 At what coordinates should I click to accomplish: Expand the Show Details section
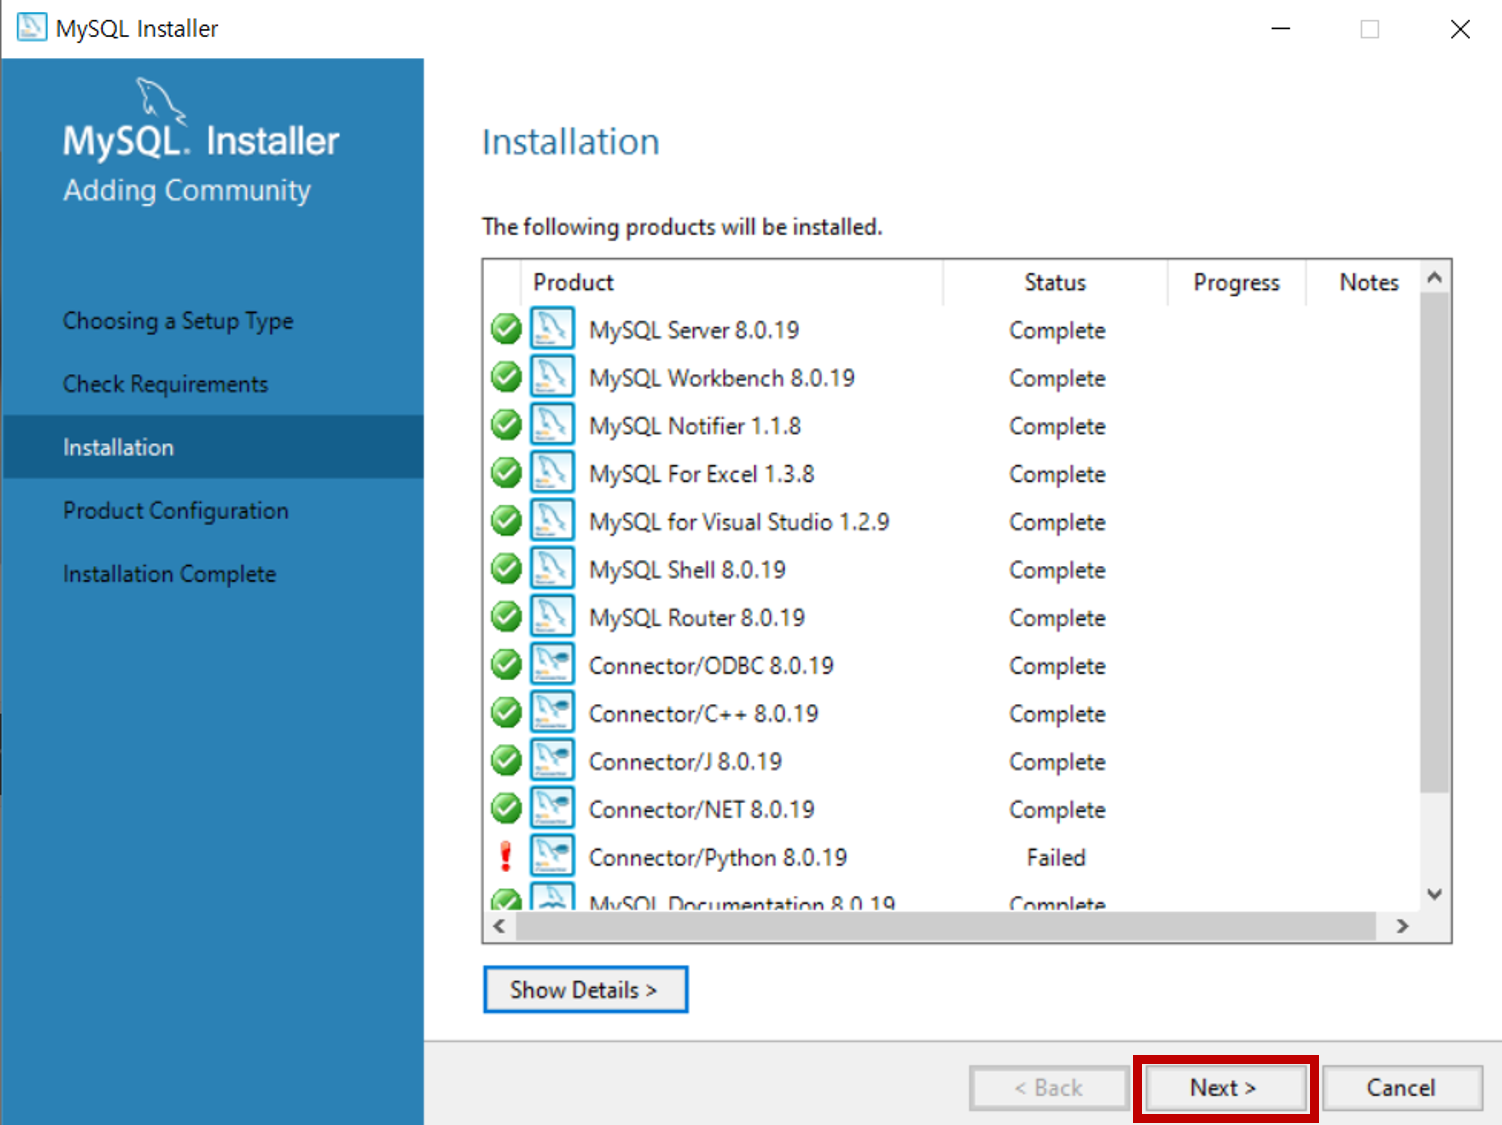point(585,990)
